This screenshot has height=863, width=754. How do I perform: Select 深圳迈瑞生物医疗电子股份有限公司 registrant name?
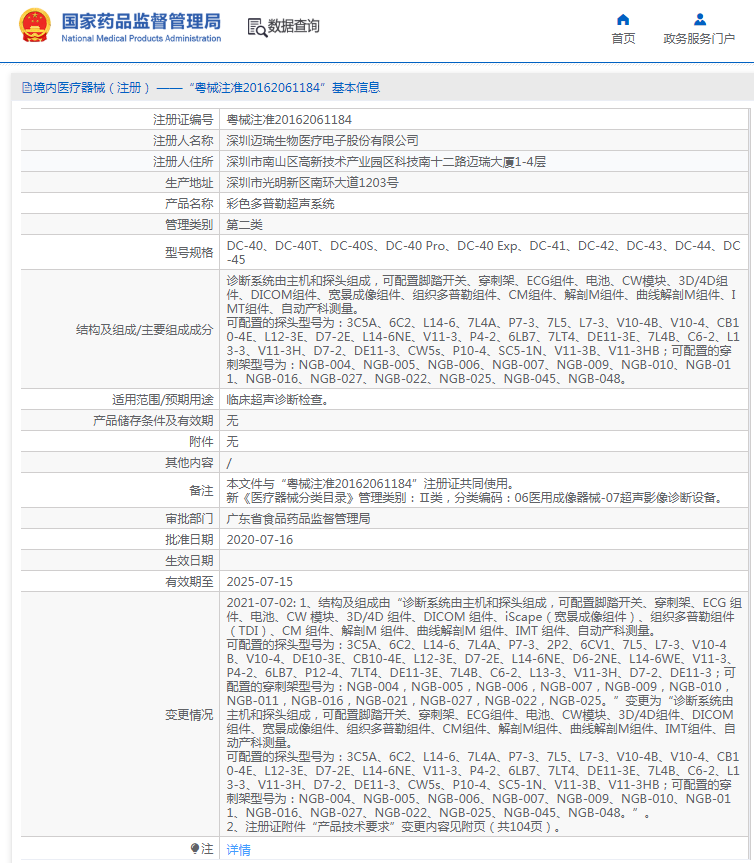[322, 140]
